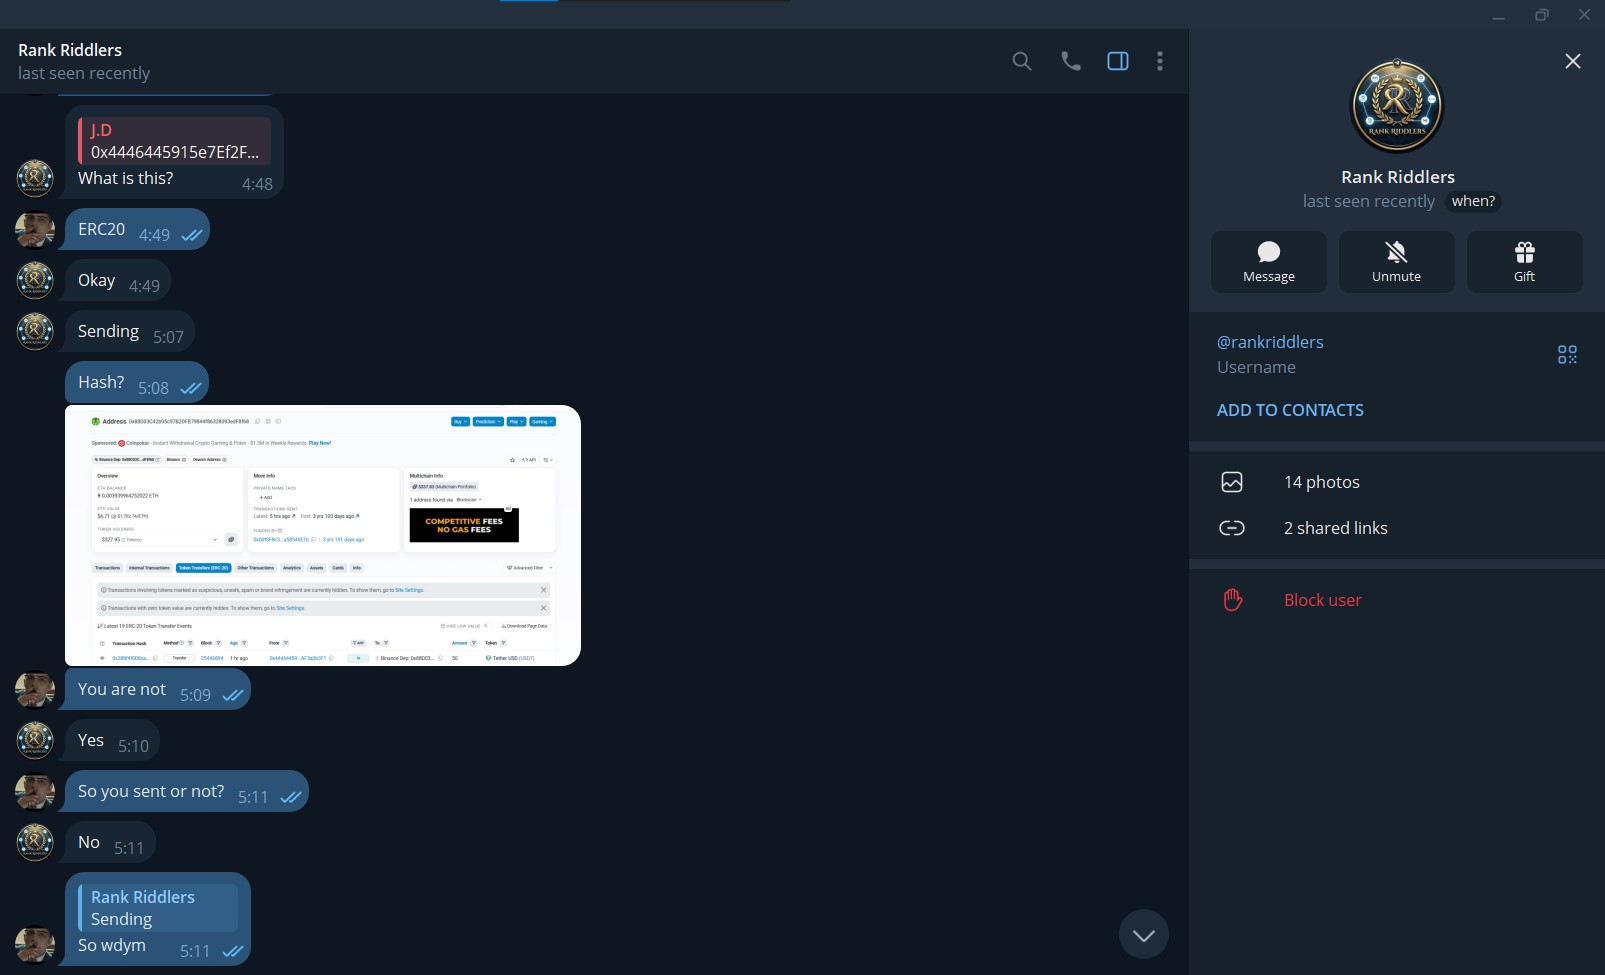Start a voice call with the phone icon

click(x=1070, y=61)
